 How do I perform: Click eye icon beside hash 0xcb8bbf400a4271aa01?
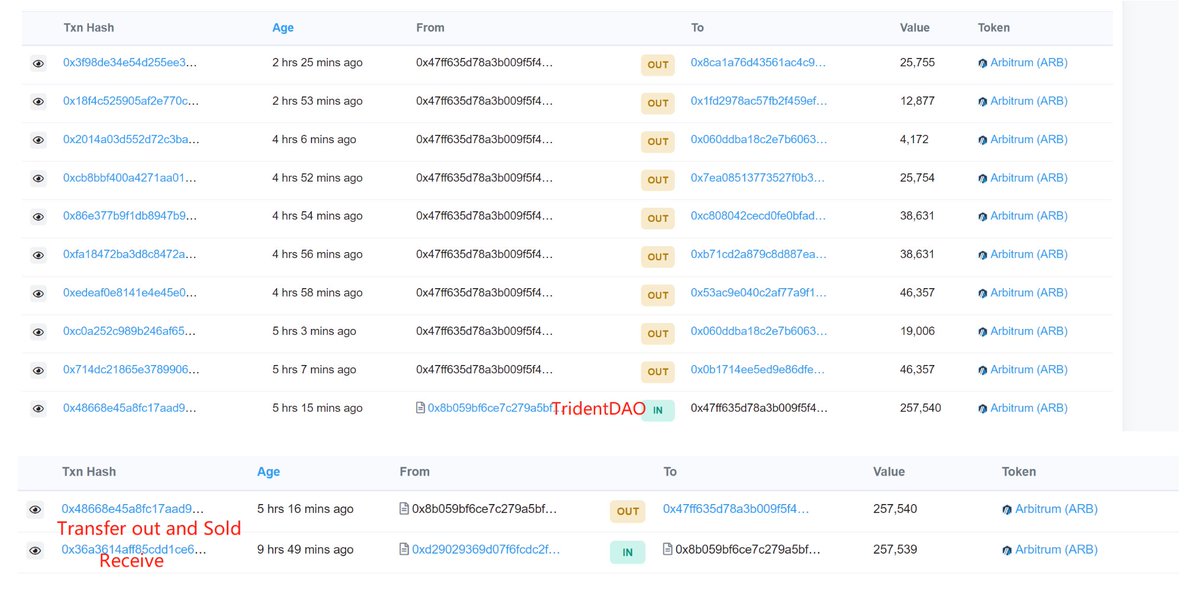point(38,178)
